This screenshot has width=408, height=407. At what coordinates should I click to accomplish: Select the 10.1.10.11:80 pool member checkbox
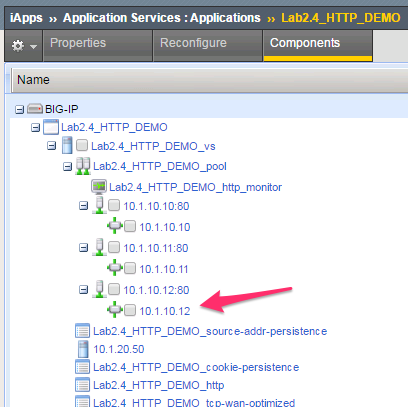point(114,247)
